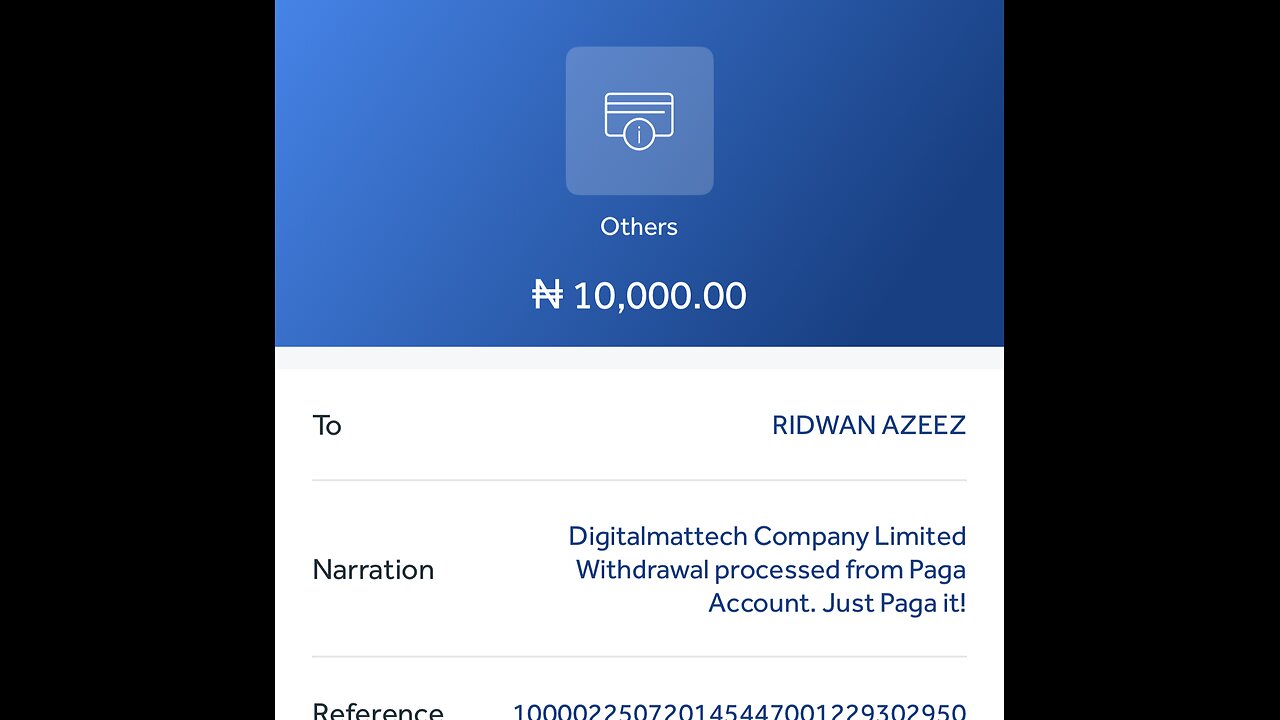Tap Digitalmattech Company Limited narration line
The image size is (1280, 720).
click(767, 536)
